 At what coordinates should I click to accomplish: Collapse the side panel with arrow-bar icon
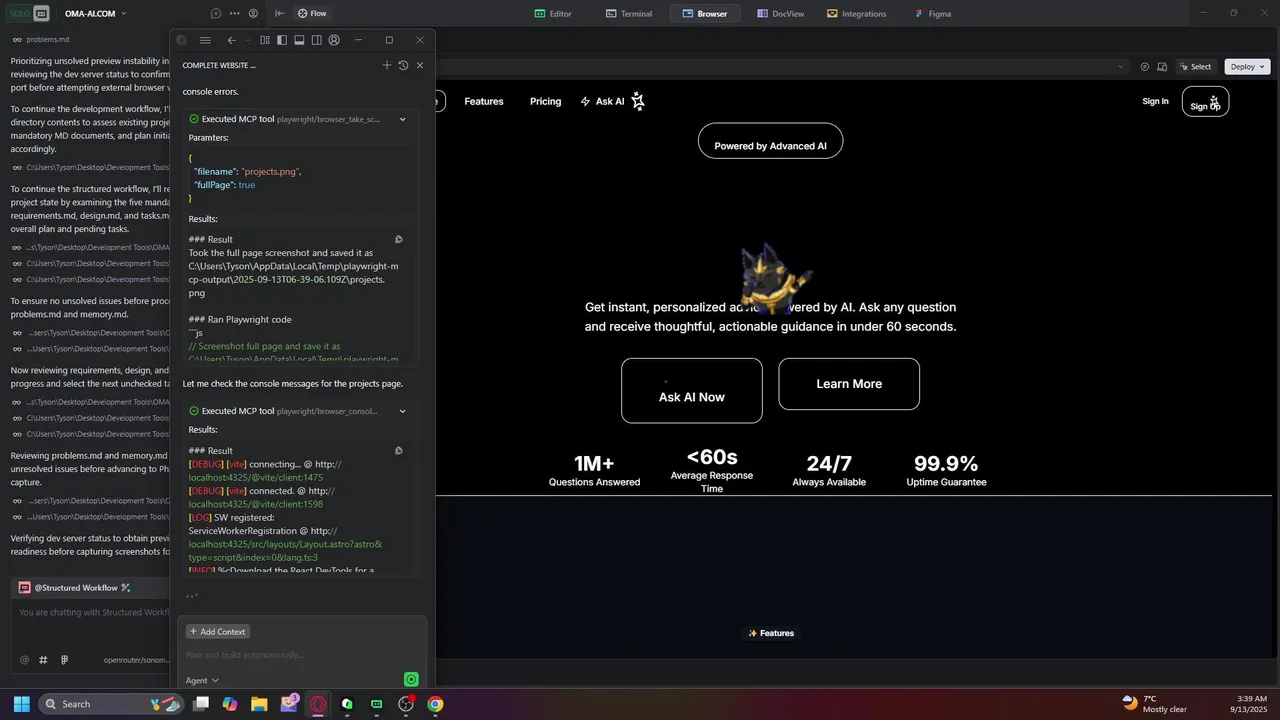(280, 13)
